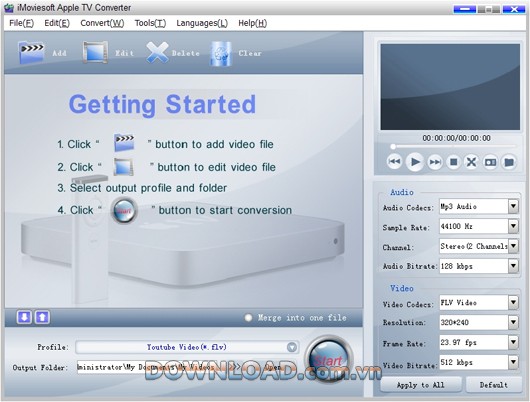Click the app icon in the title bar
This screenshot has width=530, height=402.
pos(8,7)
